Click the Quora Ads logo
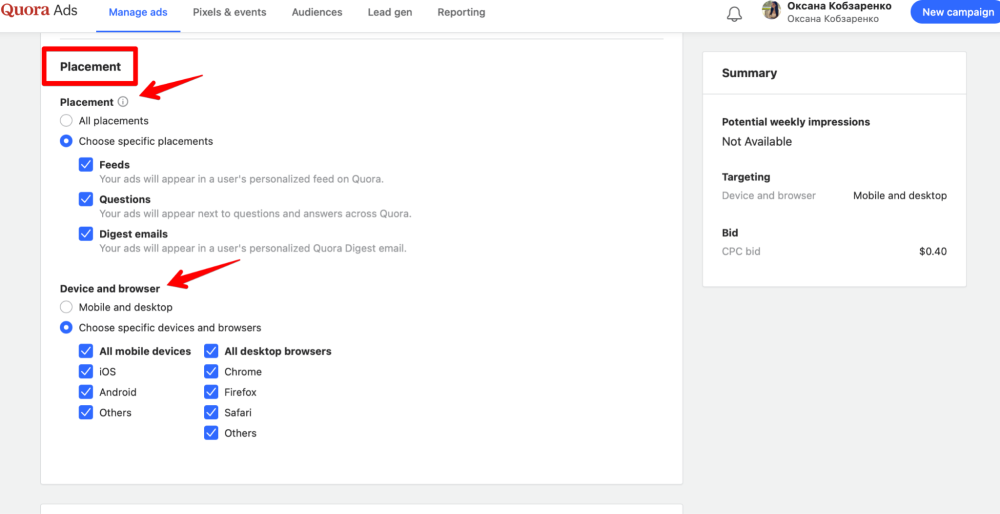Image resolution: width=1000 pixels, height=514 pixels. click(39, 11)
